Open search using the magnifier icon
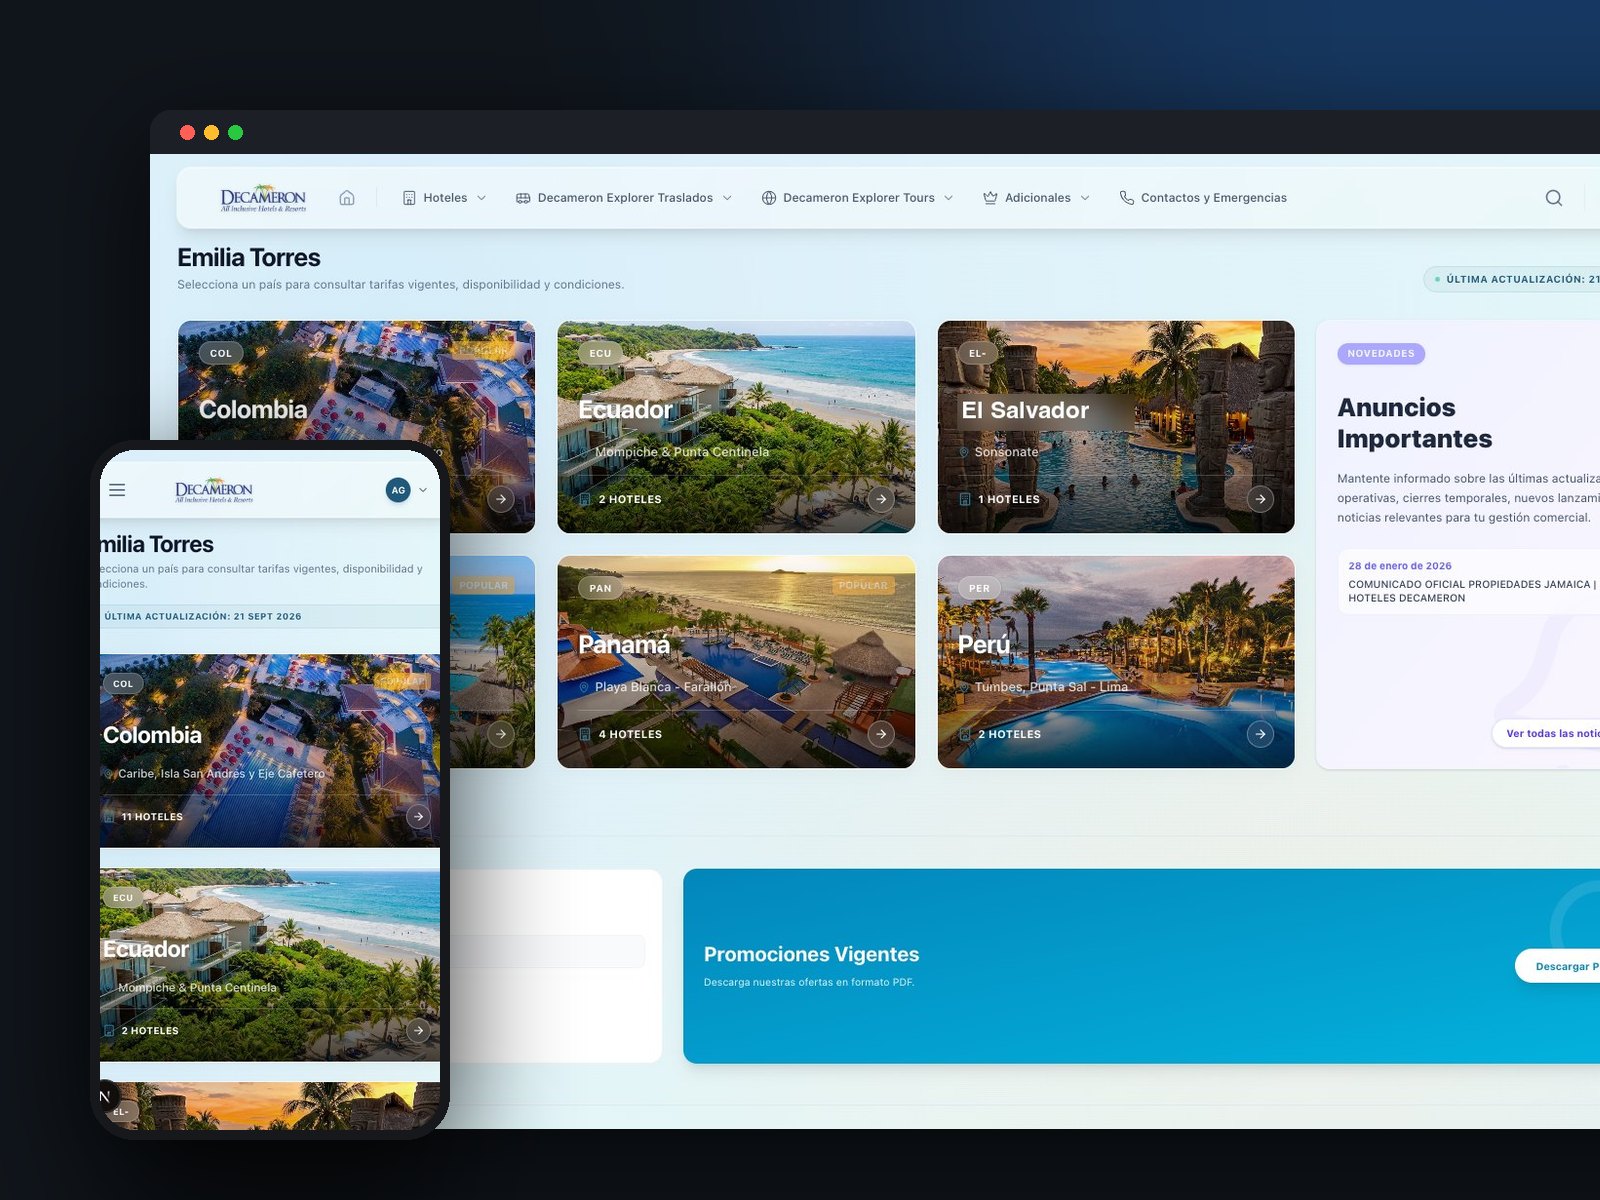This screenshot has height=1200, width=1600. (1553, 198)
